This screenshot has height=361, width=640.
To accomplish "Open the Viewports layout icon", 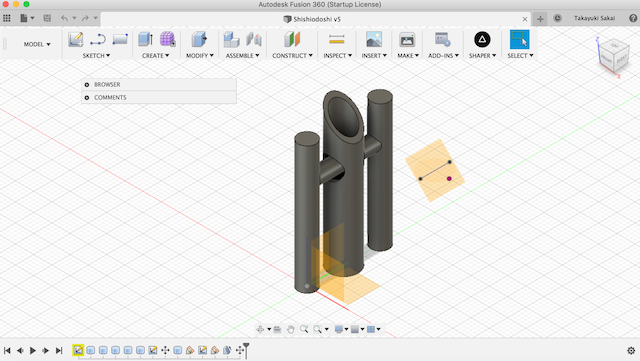I will point(371,329).
